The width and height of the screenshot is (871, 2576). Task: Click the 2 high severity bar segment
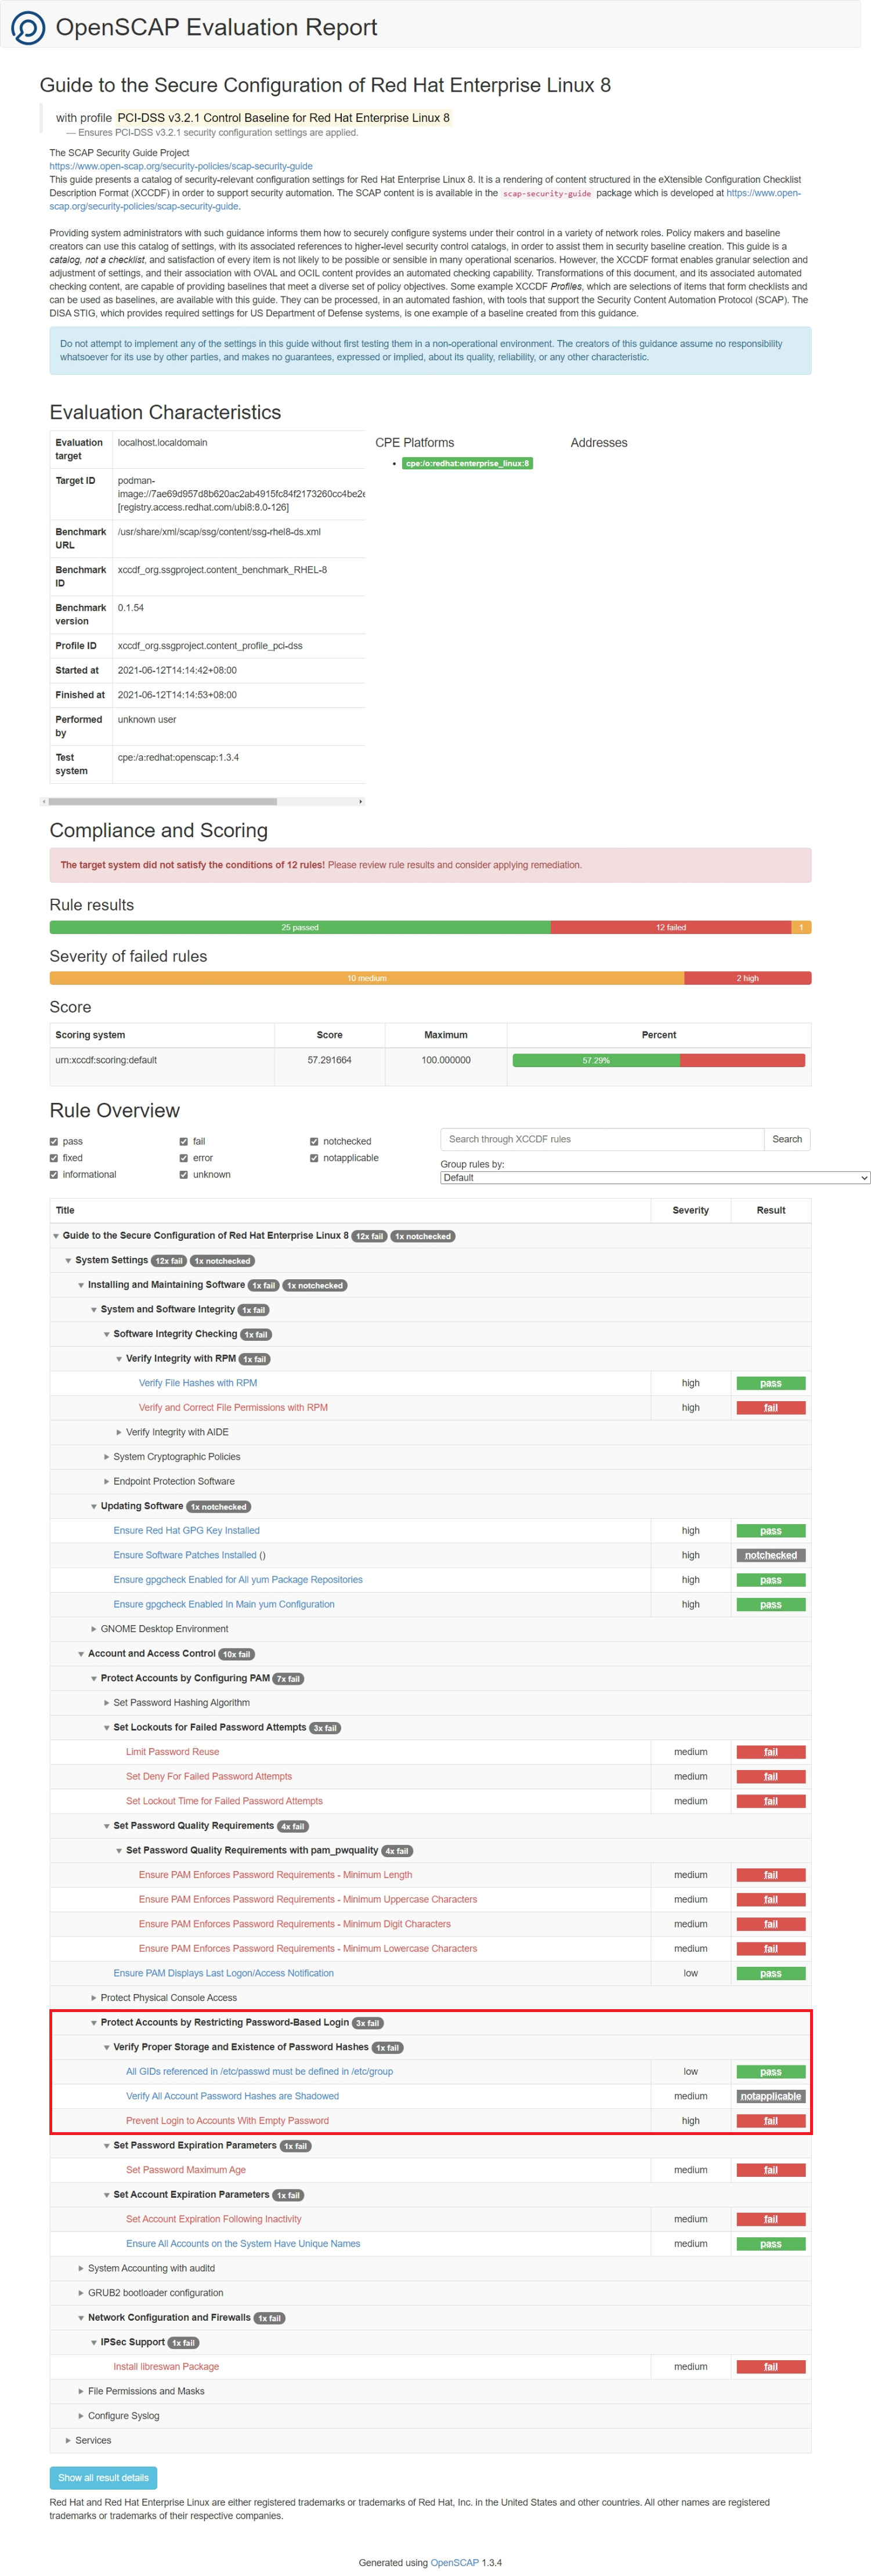[748, 978]
